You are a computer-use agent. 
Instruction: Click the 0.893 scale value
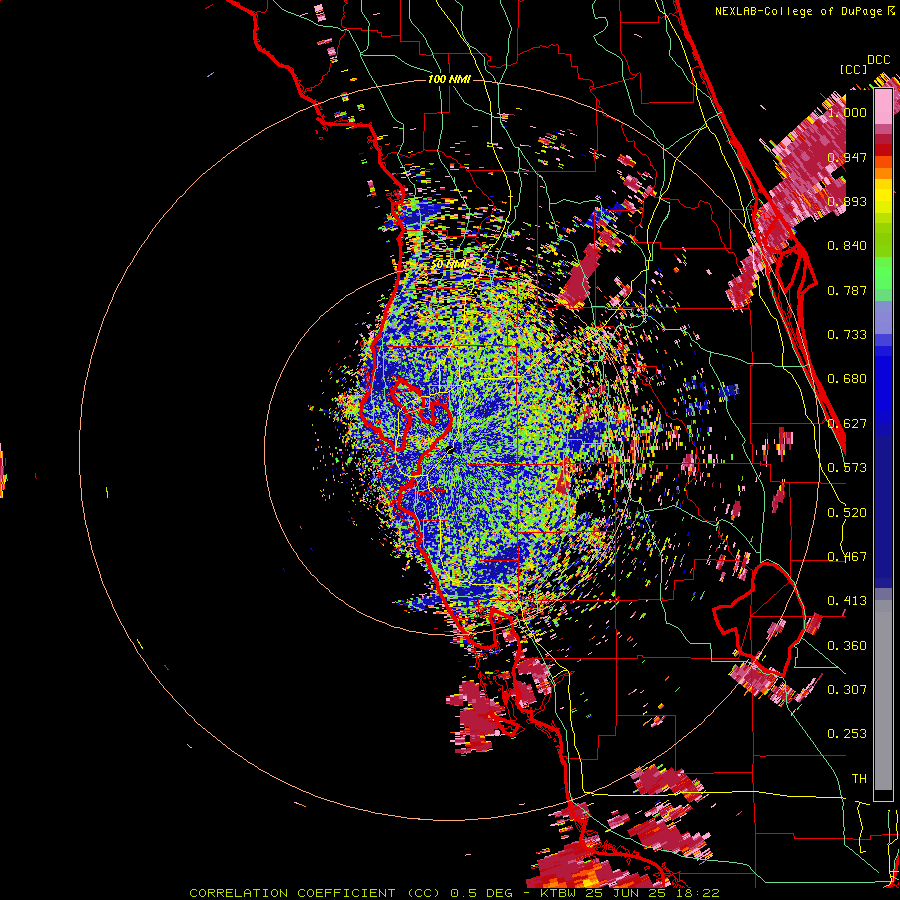point(847,201)
